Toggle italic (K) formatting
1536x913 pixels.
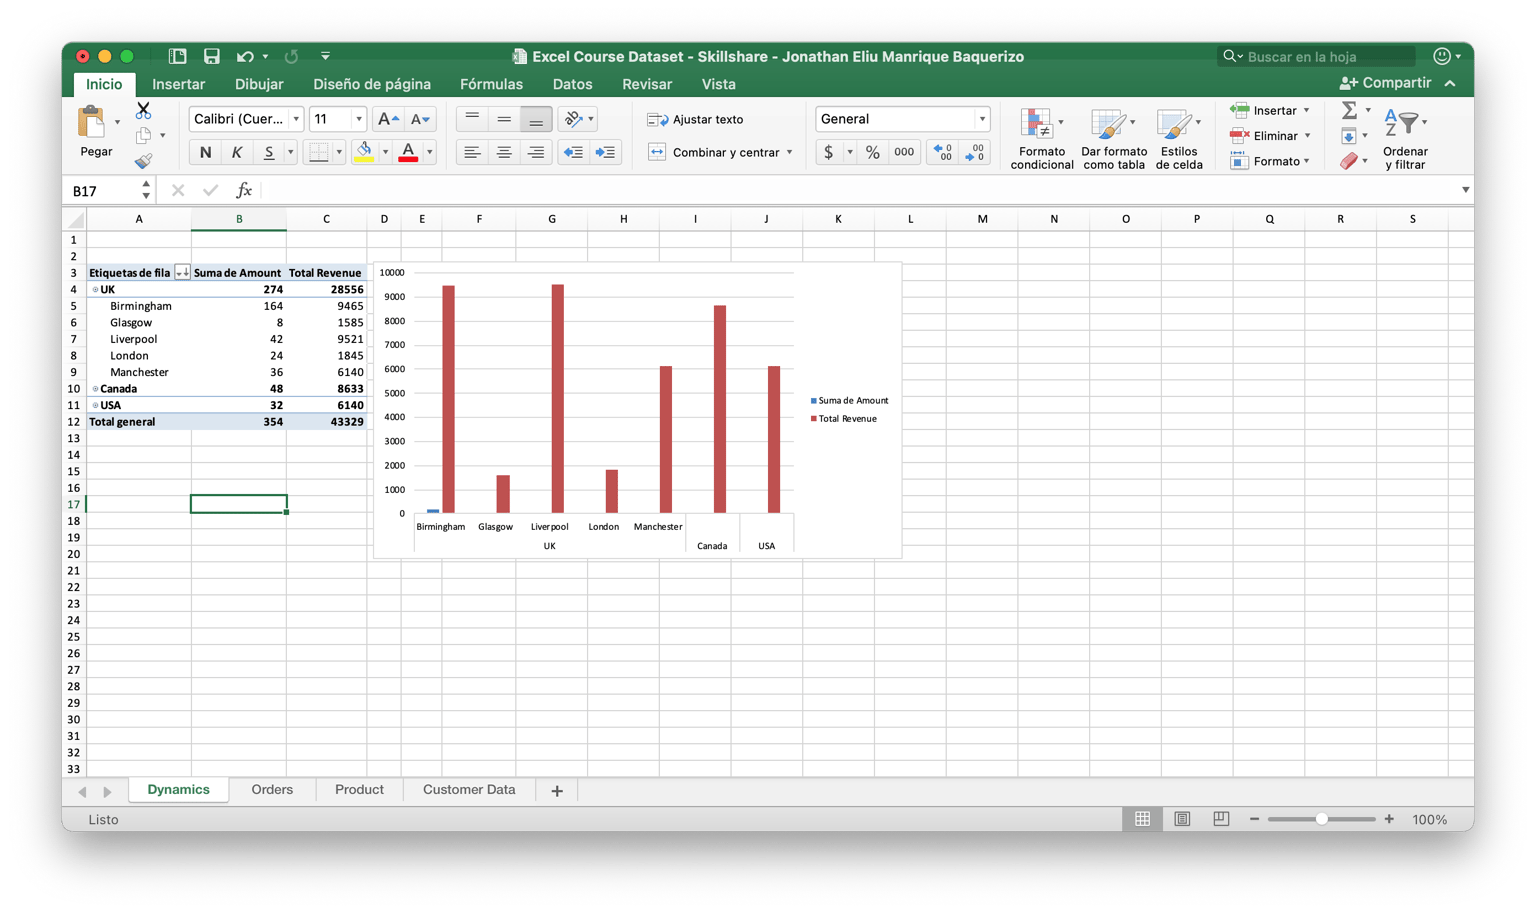[x=237, y=152]
